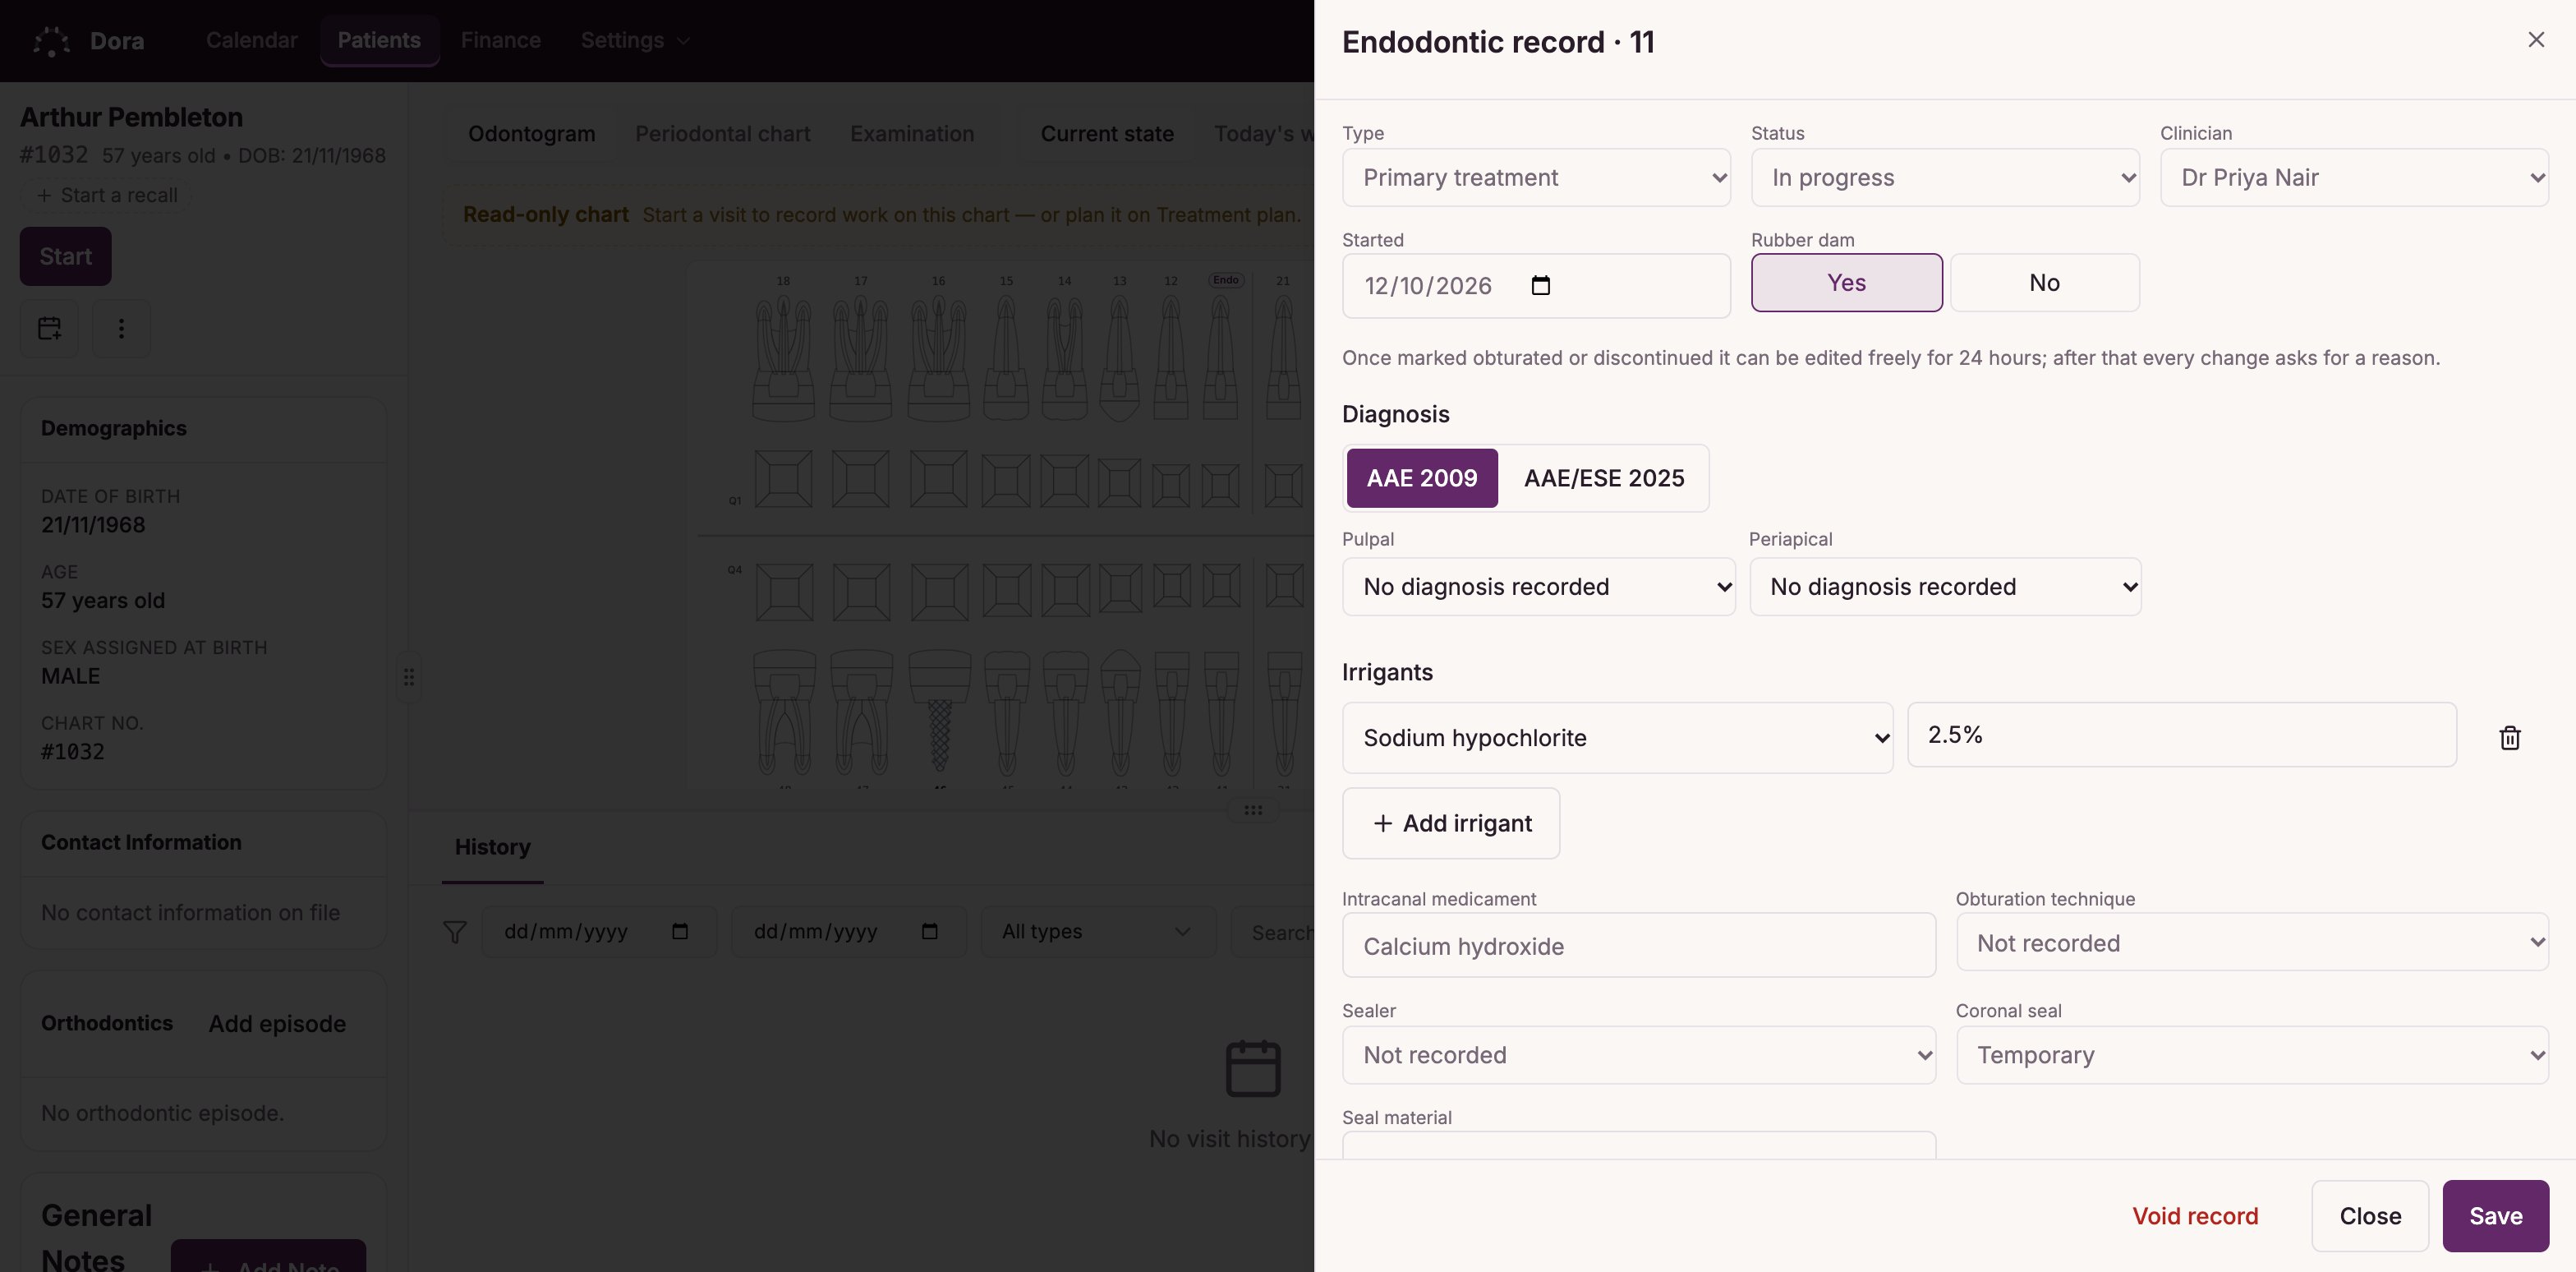Open the first History date filter calendar icon
This screenshot has width=2576, height=1272.
point(680,932)
